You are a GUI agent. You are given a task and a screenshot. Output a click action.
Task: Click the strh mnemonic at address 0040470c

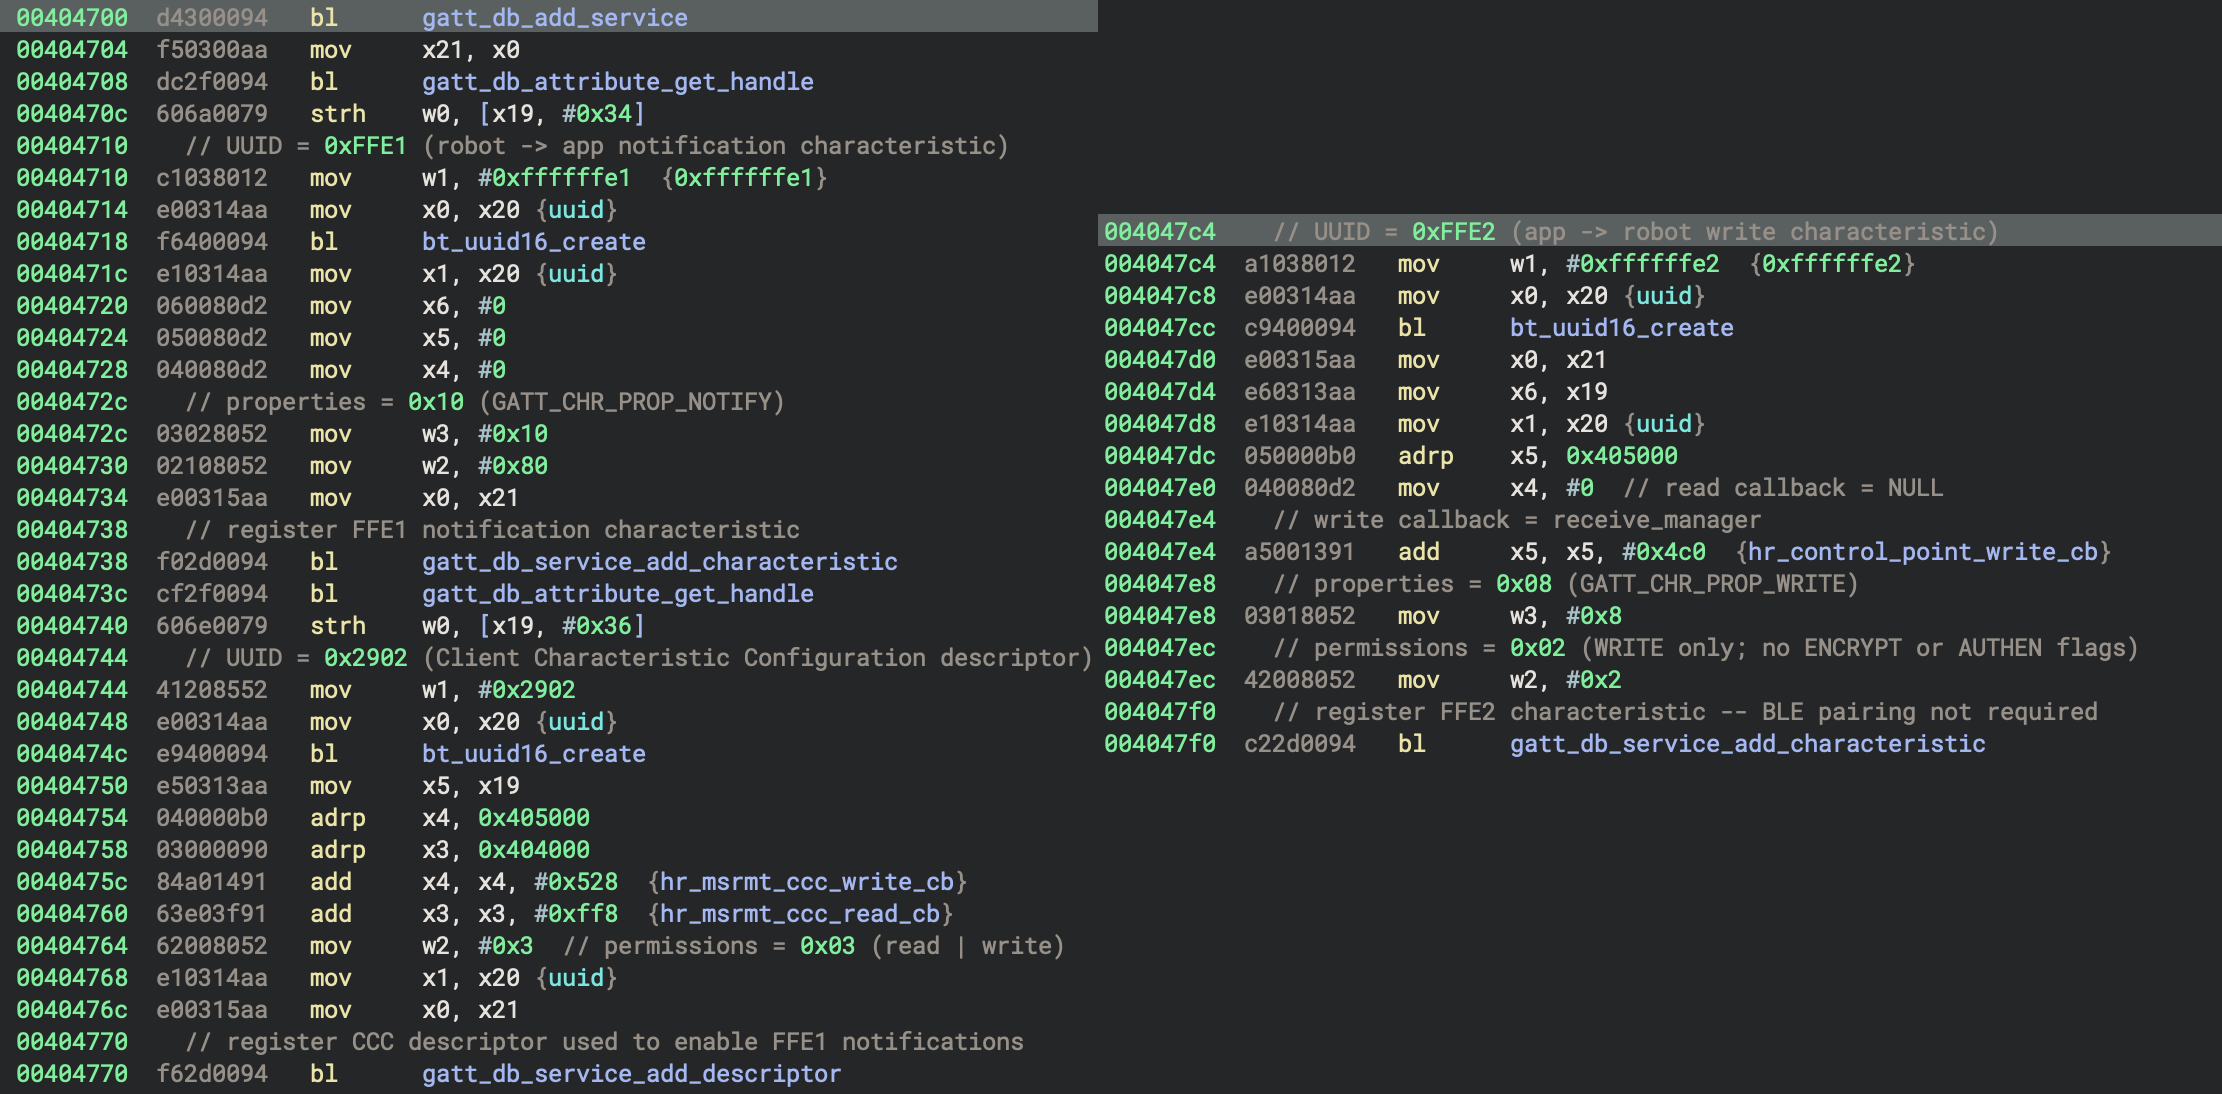click(338, 114)
